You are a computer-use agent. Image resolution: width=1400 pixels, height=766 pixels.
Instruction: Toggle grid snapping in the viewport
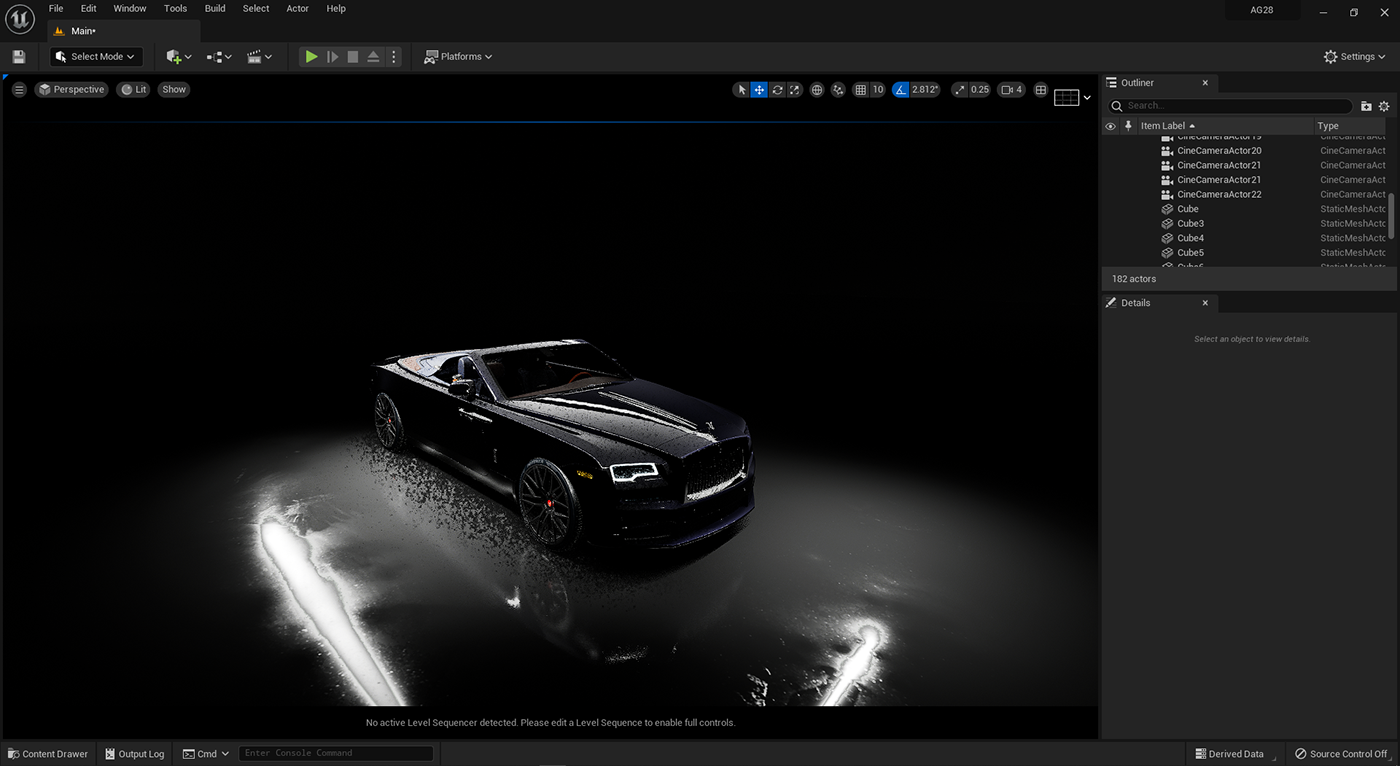(x=860, y=89)
